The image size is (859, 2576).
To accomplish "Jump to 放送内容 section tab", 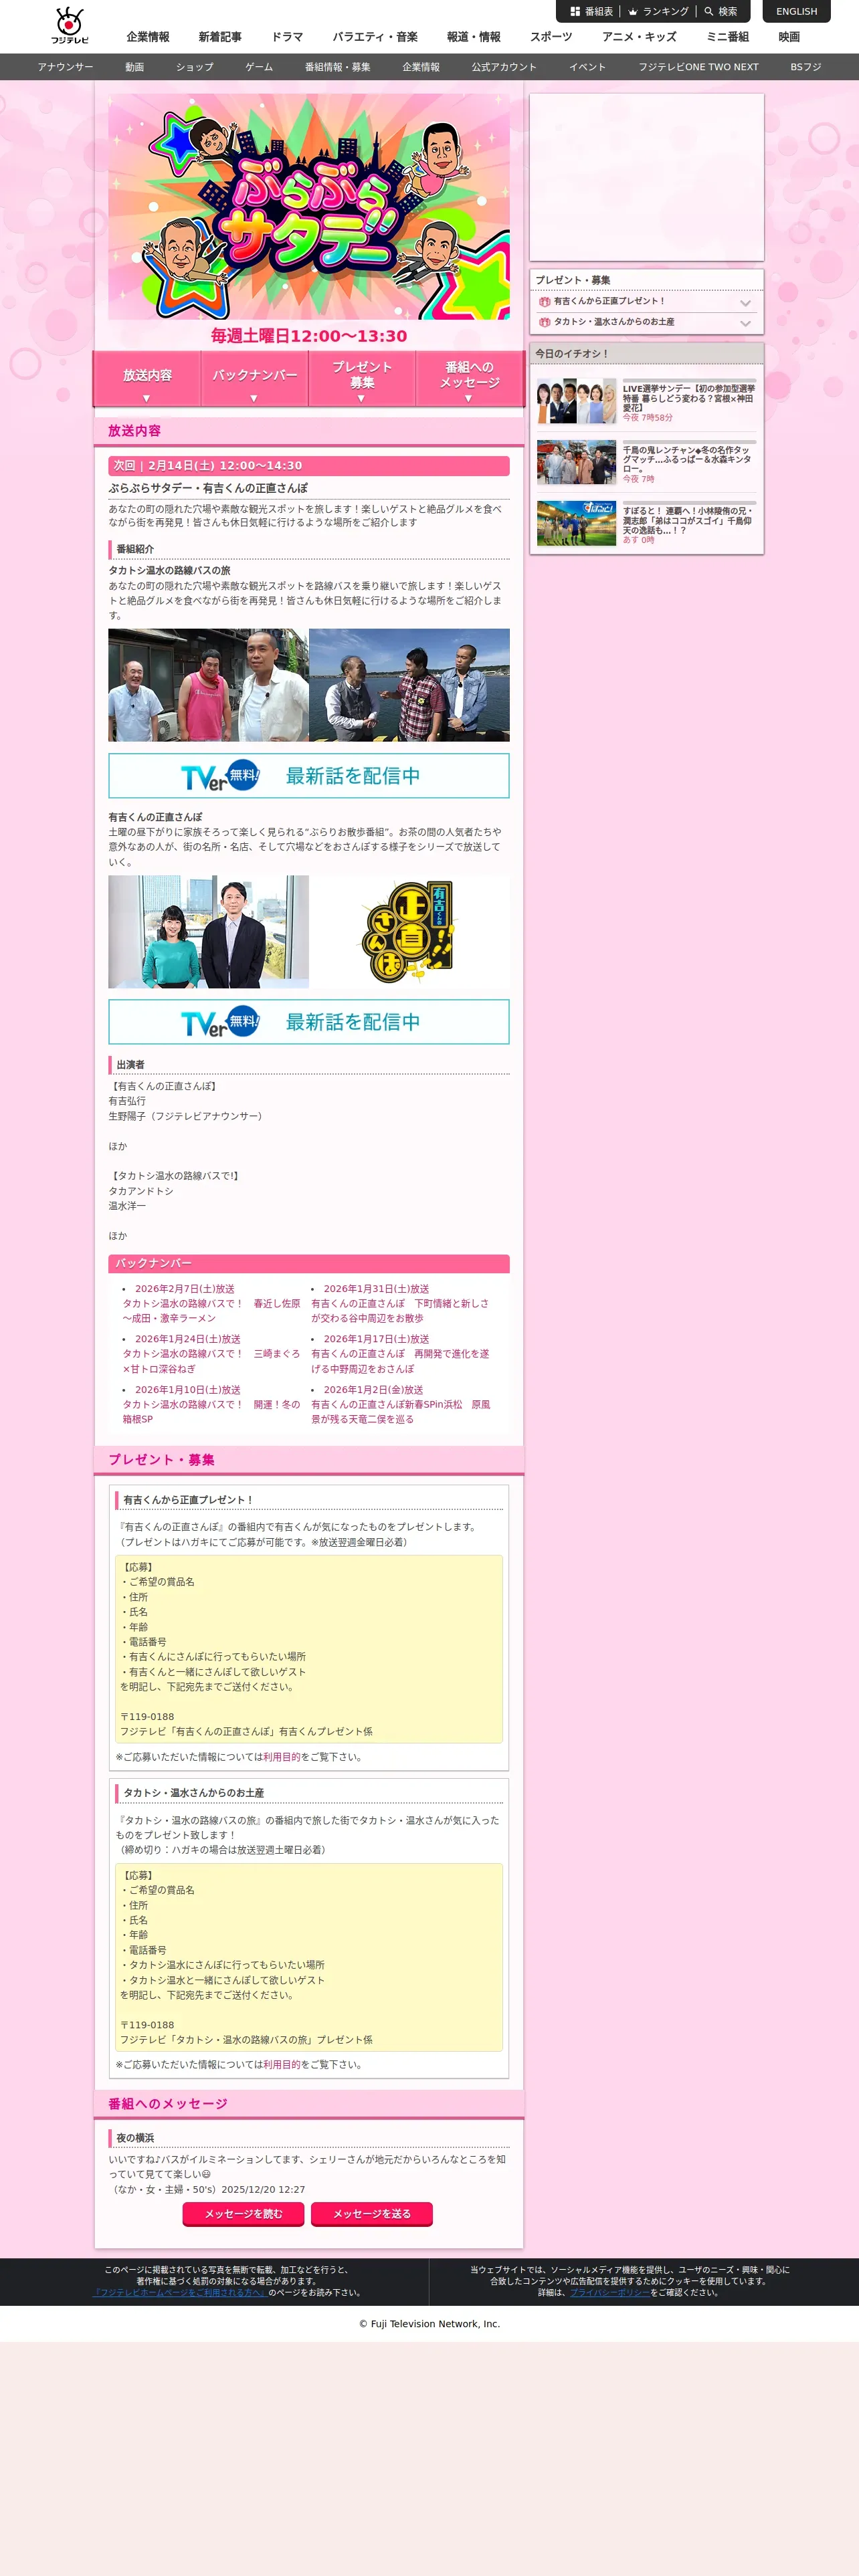I will coord(147,379).
